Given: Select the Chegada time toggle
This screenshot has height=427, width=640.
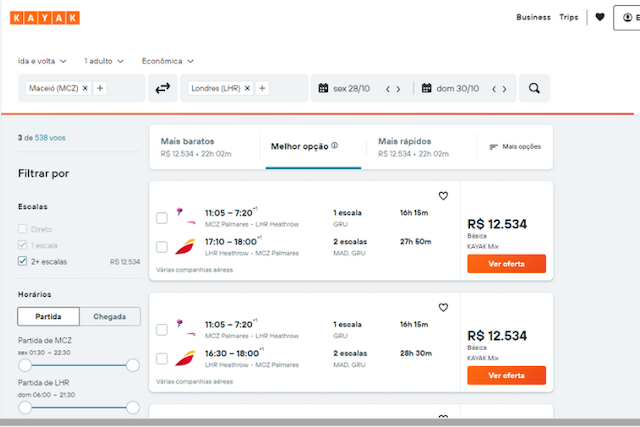Looking at the screenshot, I should 110,316.
